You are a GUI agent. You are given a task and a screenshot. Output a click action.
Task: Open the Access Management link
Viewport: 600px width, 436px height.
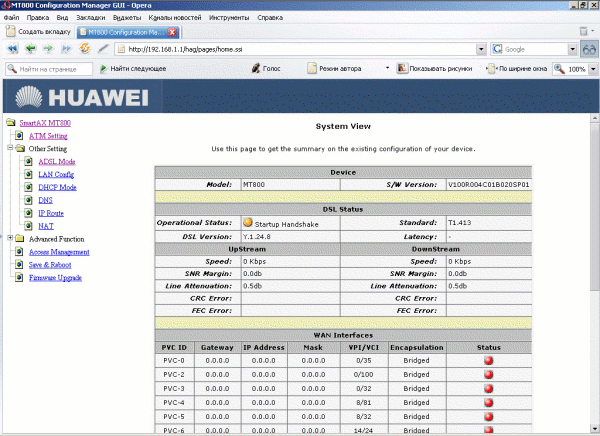click(59, 252)
